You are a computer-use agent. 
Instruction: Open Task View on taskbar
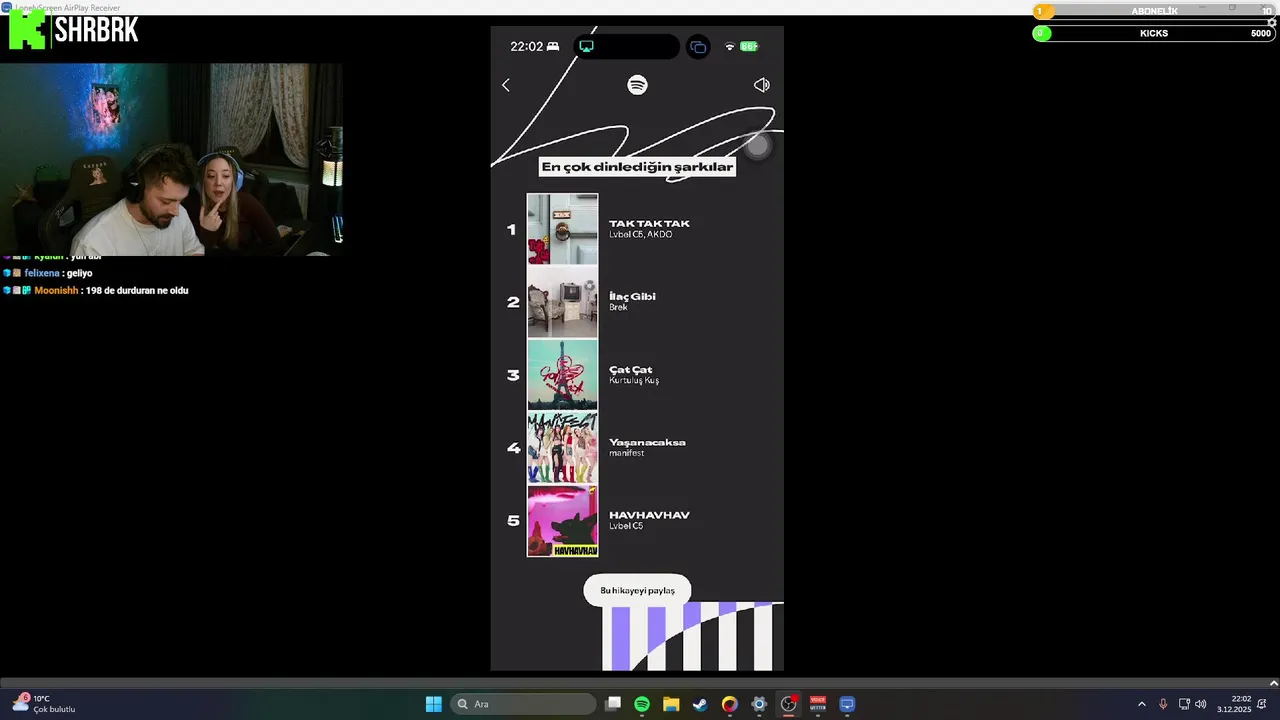pyautogui.click(x=613, y=704)
